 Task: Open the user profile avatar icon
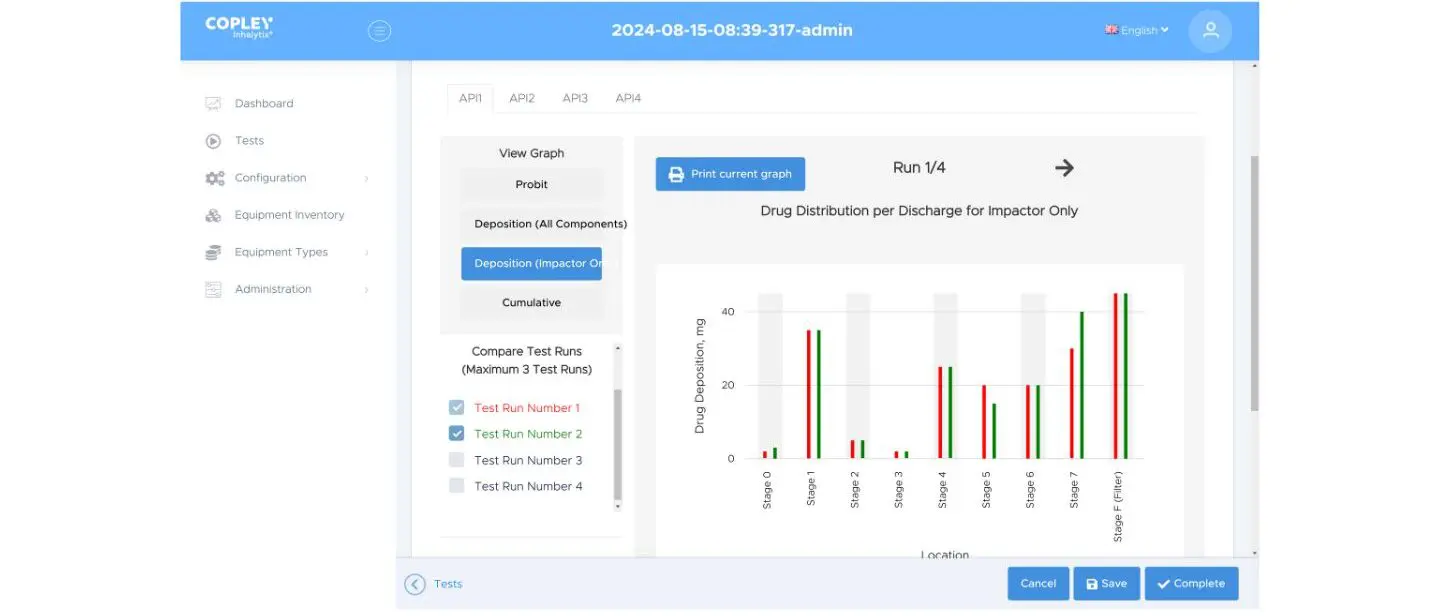point(1210,30)
